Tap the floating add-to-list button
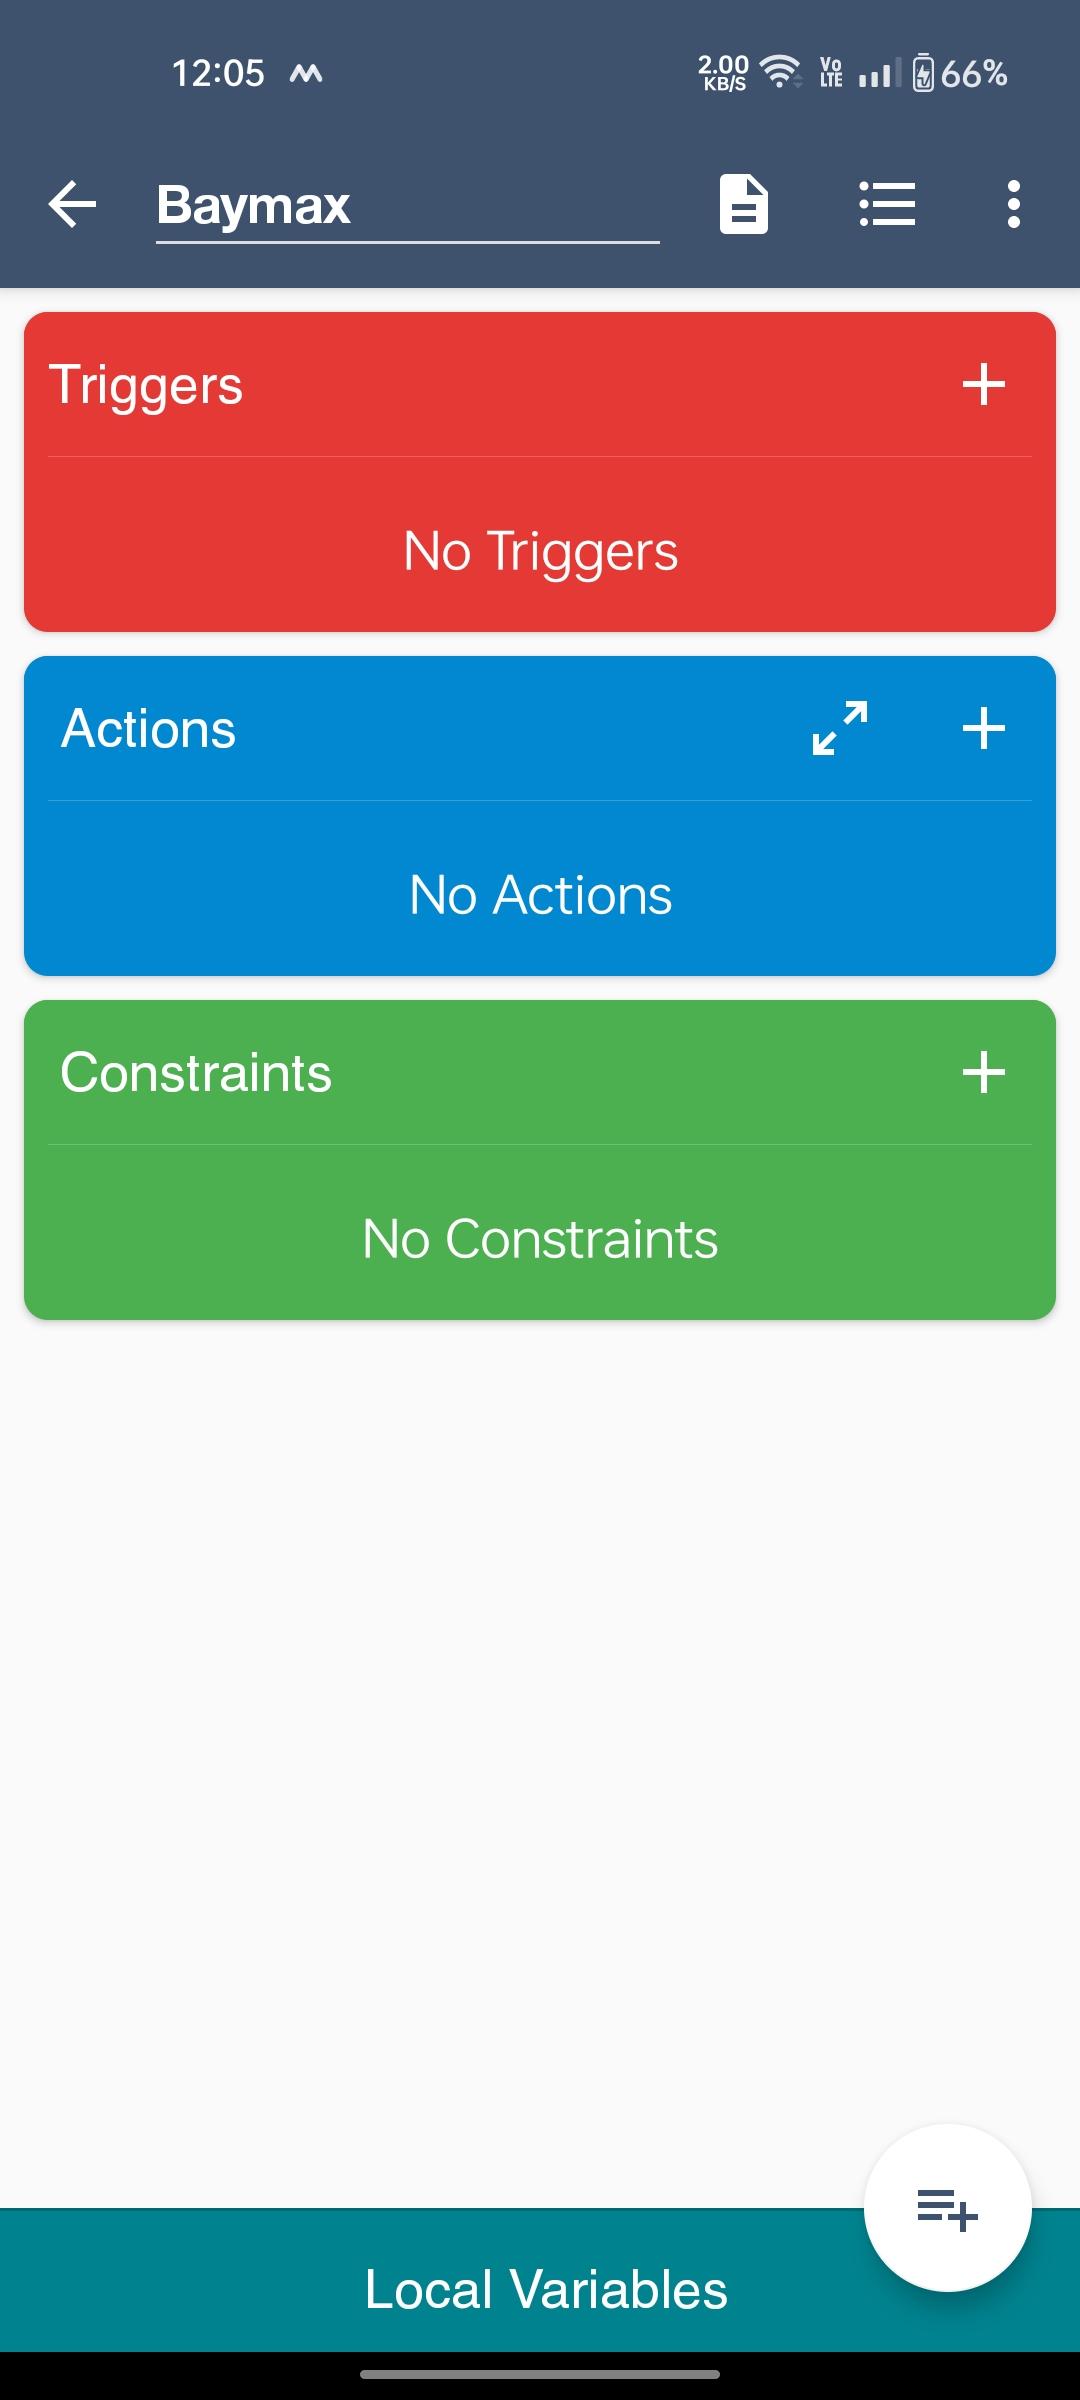This screenshot has width=1080, height=2400. tap(947, 2208)
